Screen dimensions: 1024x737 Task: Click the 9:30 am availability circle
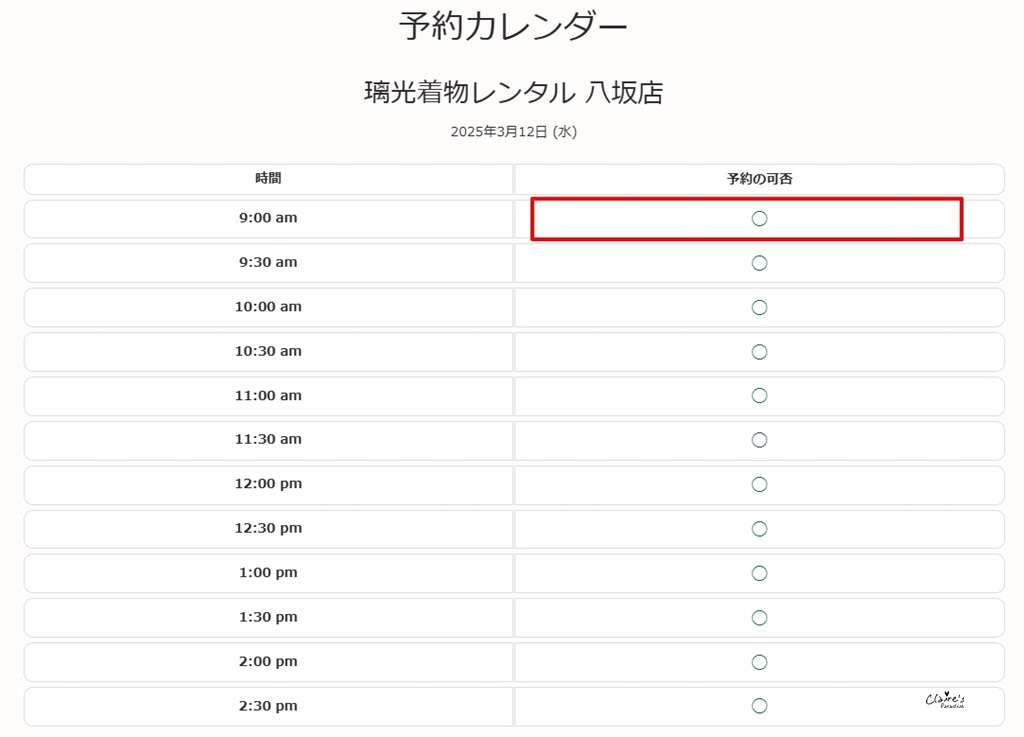[x=759, y=263]
